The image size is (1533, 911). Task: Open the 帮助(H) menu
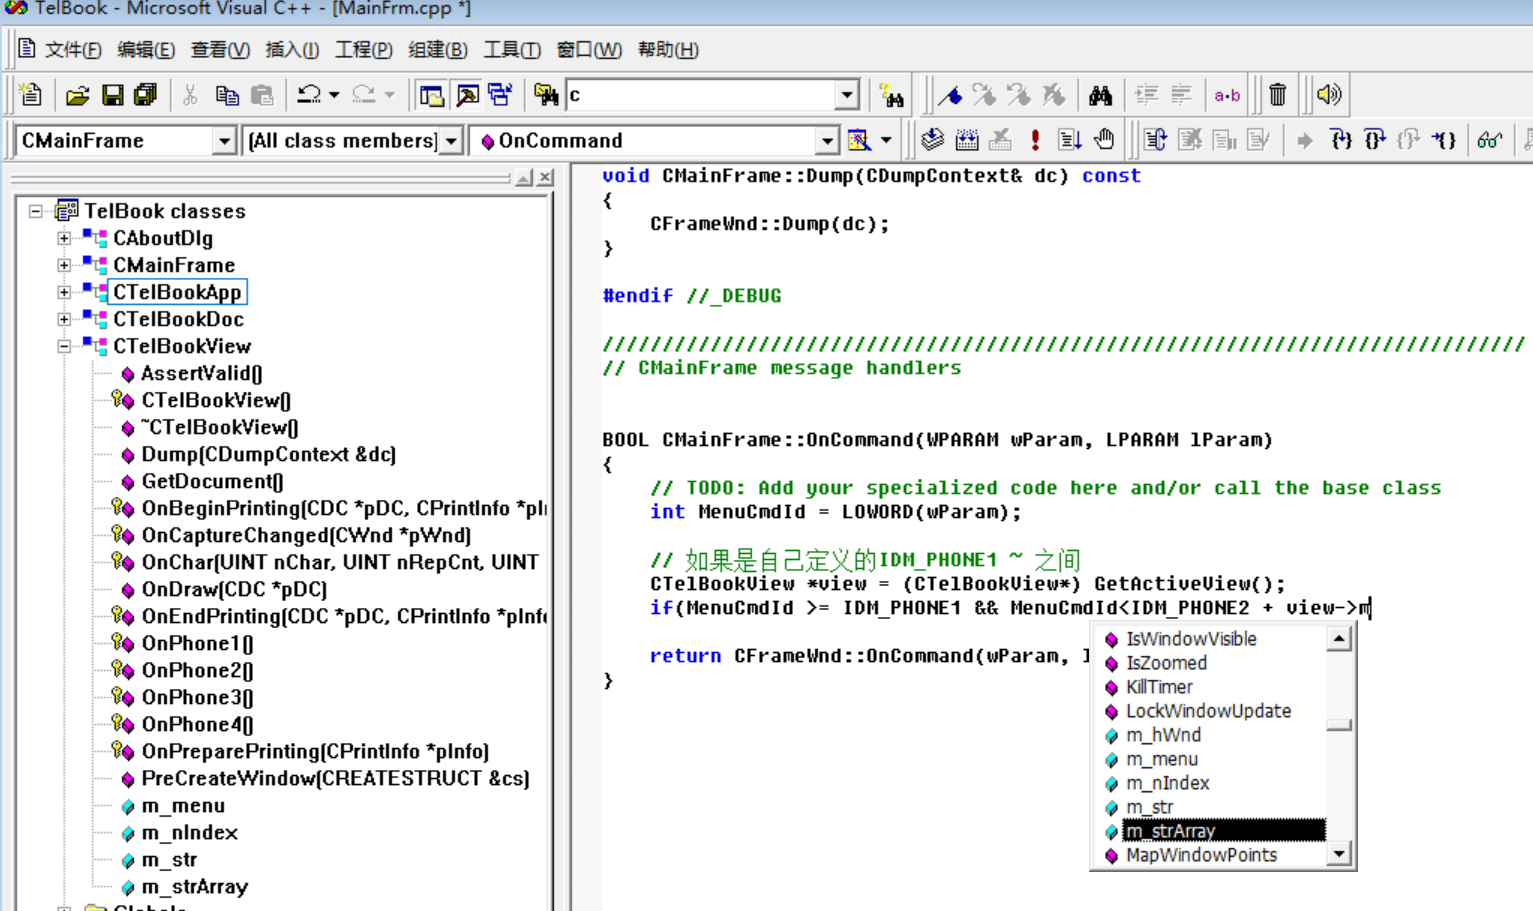coord(668,49)
